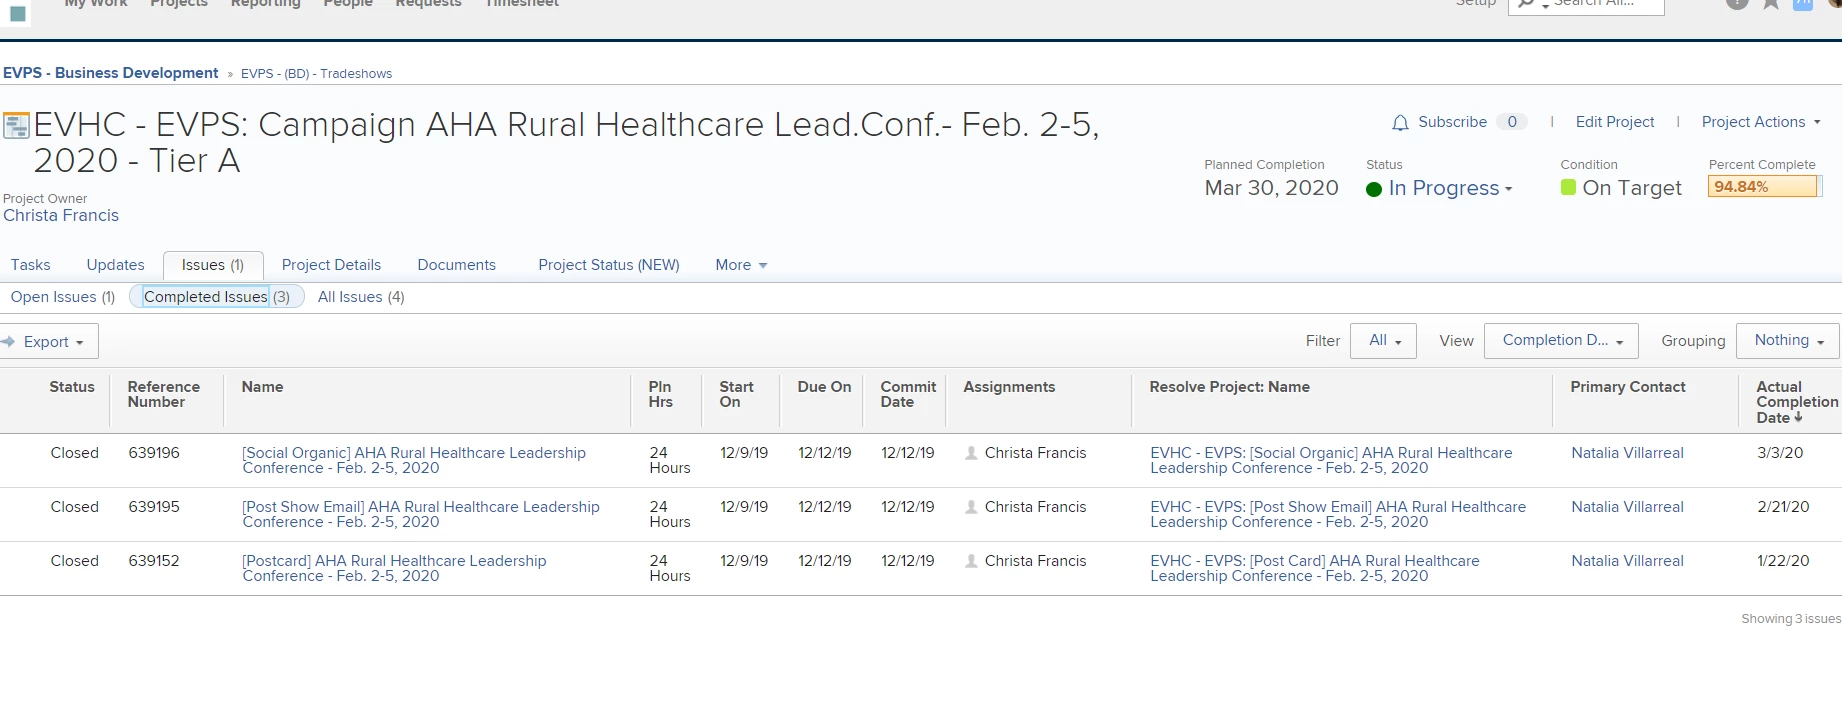Click the Subscribe bell icon
Screen dimensions: 1842x703
(1400, 123)
